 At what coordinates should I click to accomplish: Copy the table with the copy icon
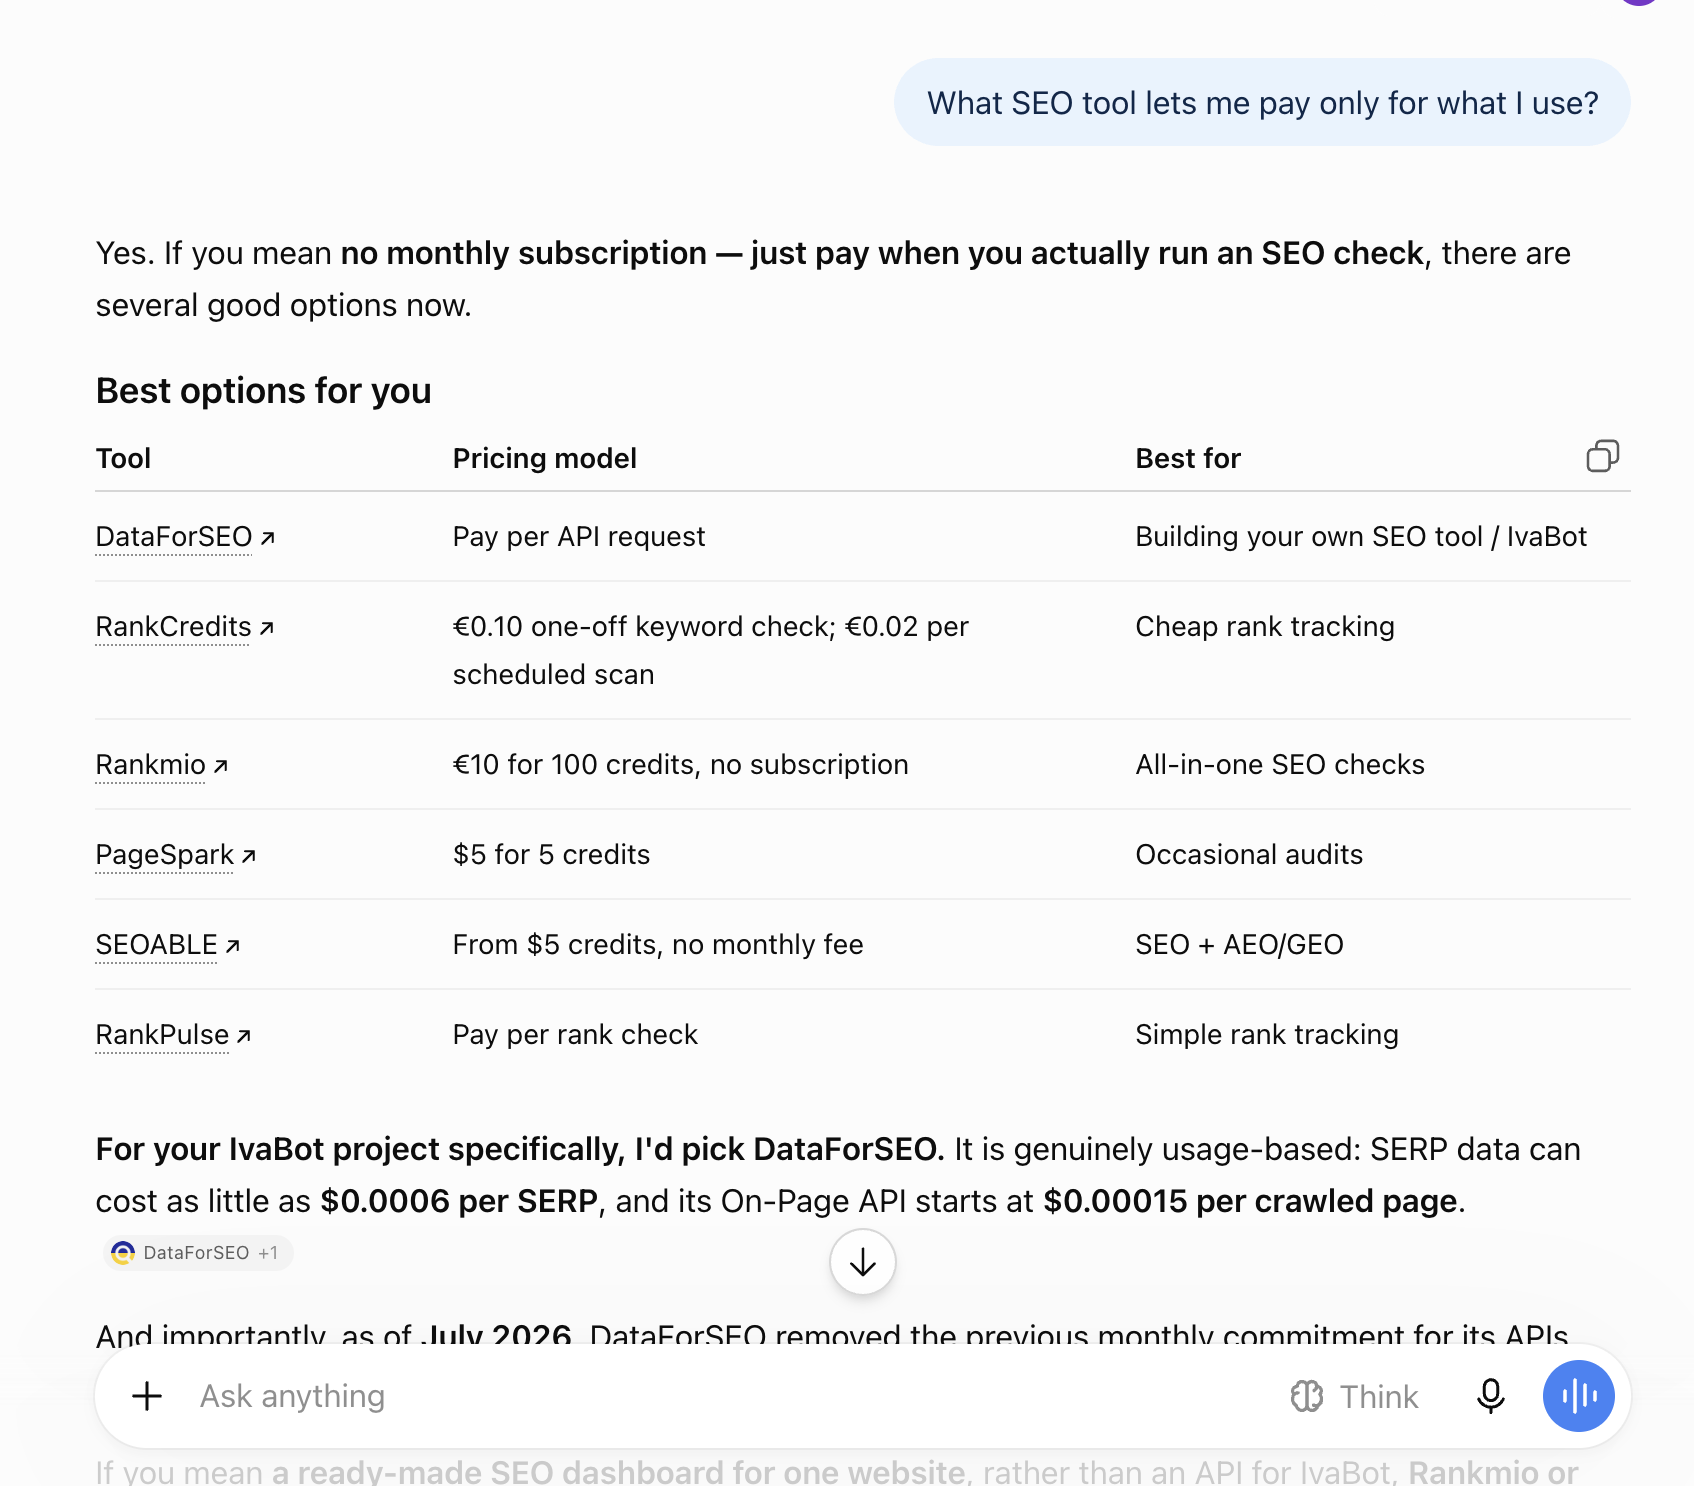click(x=1602, y=456)
